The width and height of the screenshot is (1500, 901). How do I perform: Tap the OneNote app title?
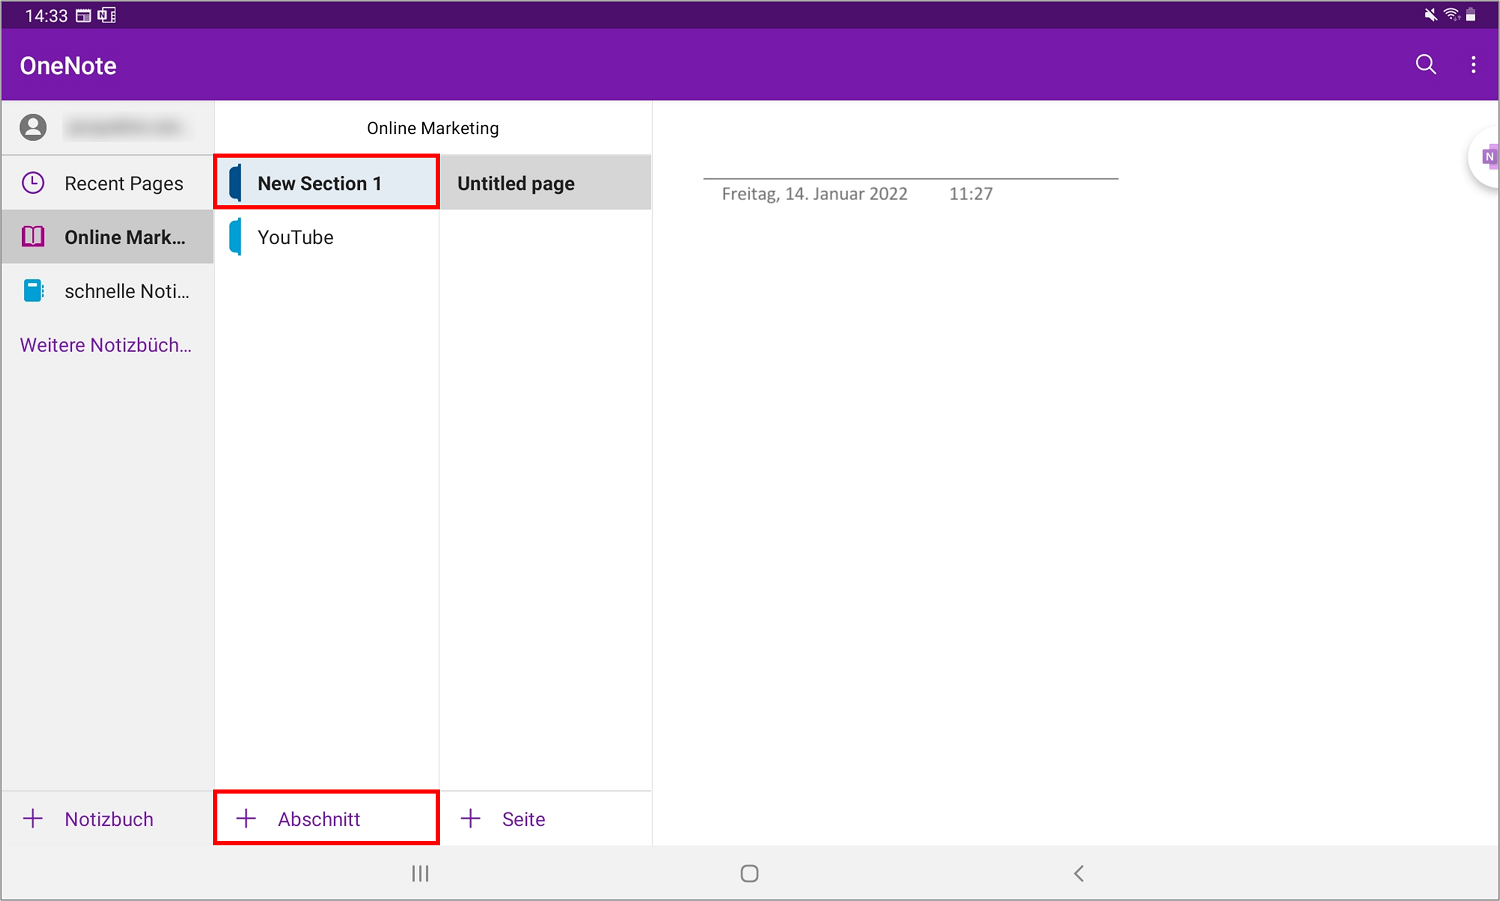68,66
